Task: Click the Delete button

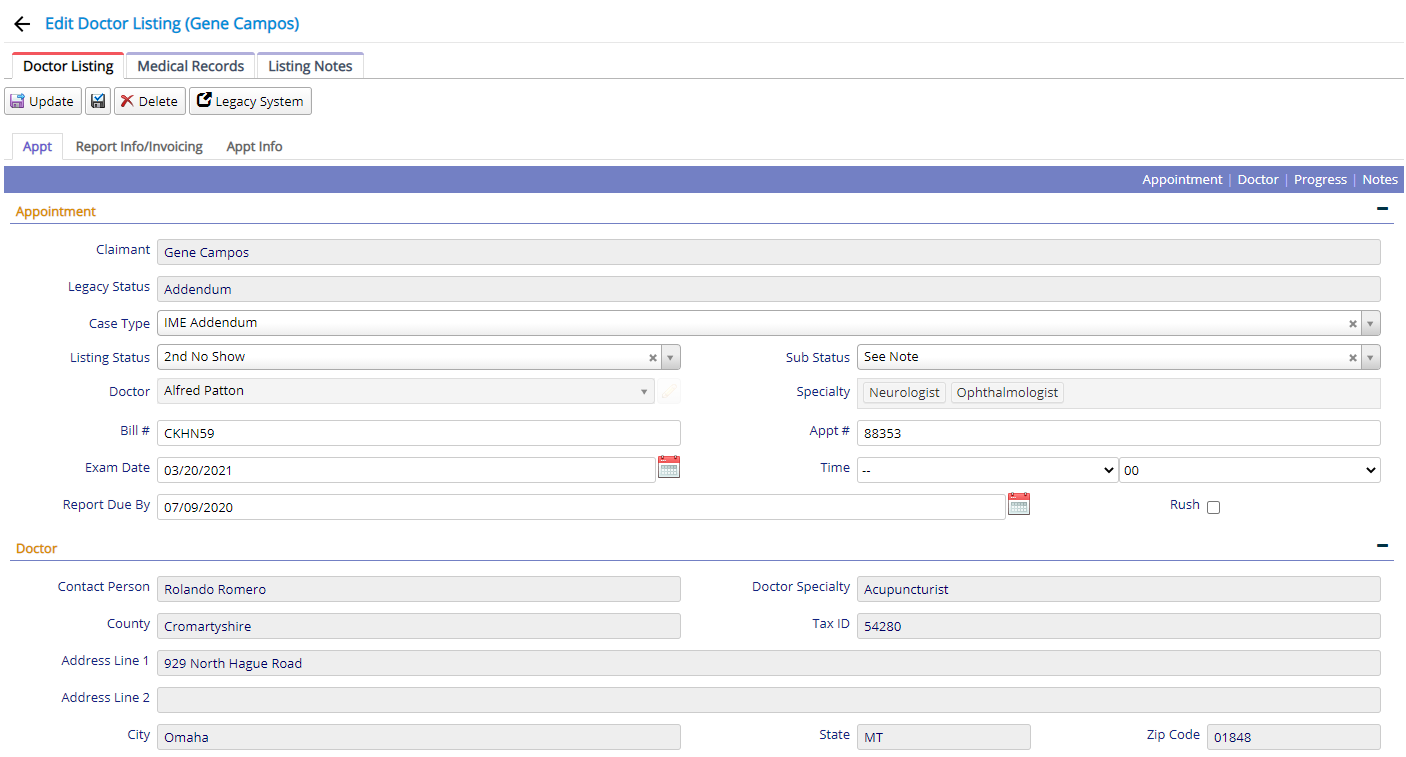Action: click(x=149, y=101)
